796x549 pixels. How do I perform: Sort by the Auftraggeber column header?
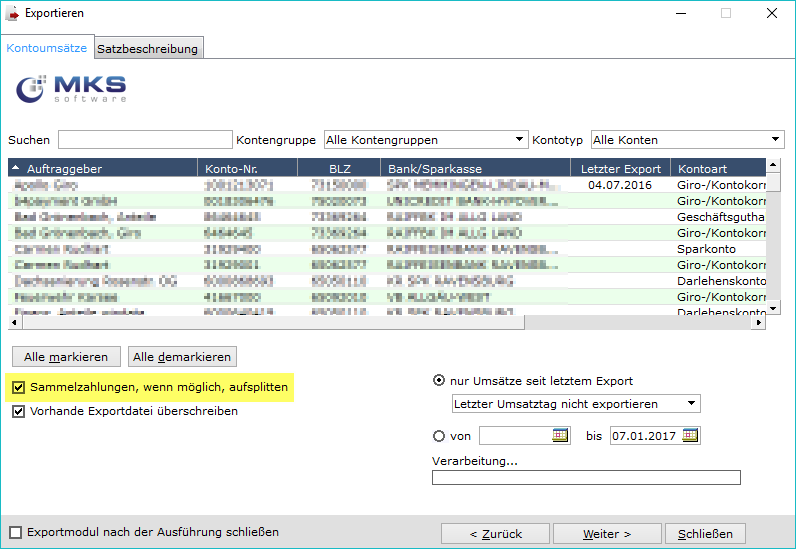[x=103, y=169]
